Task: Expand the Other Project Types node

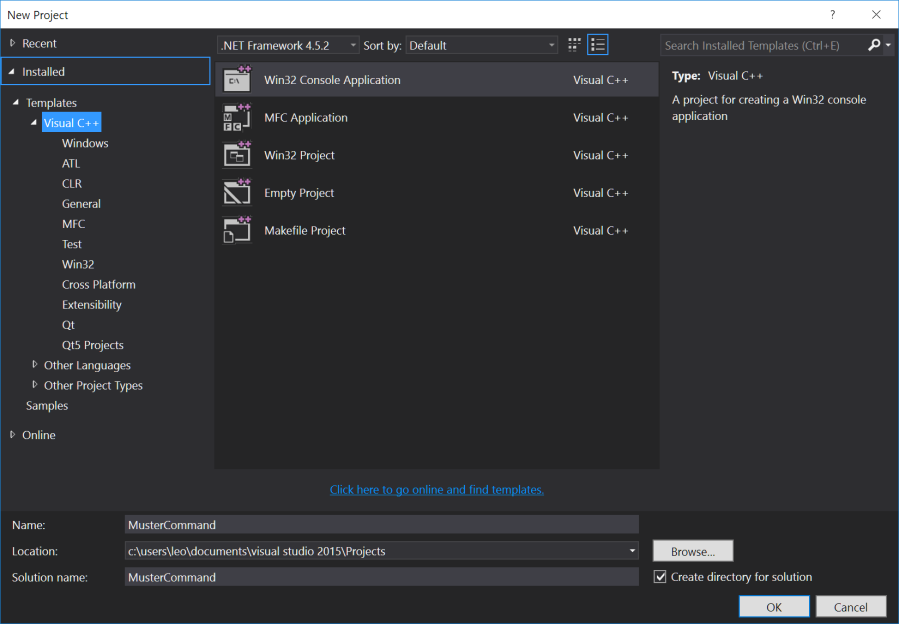Action: [35, 385]
